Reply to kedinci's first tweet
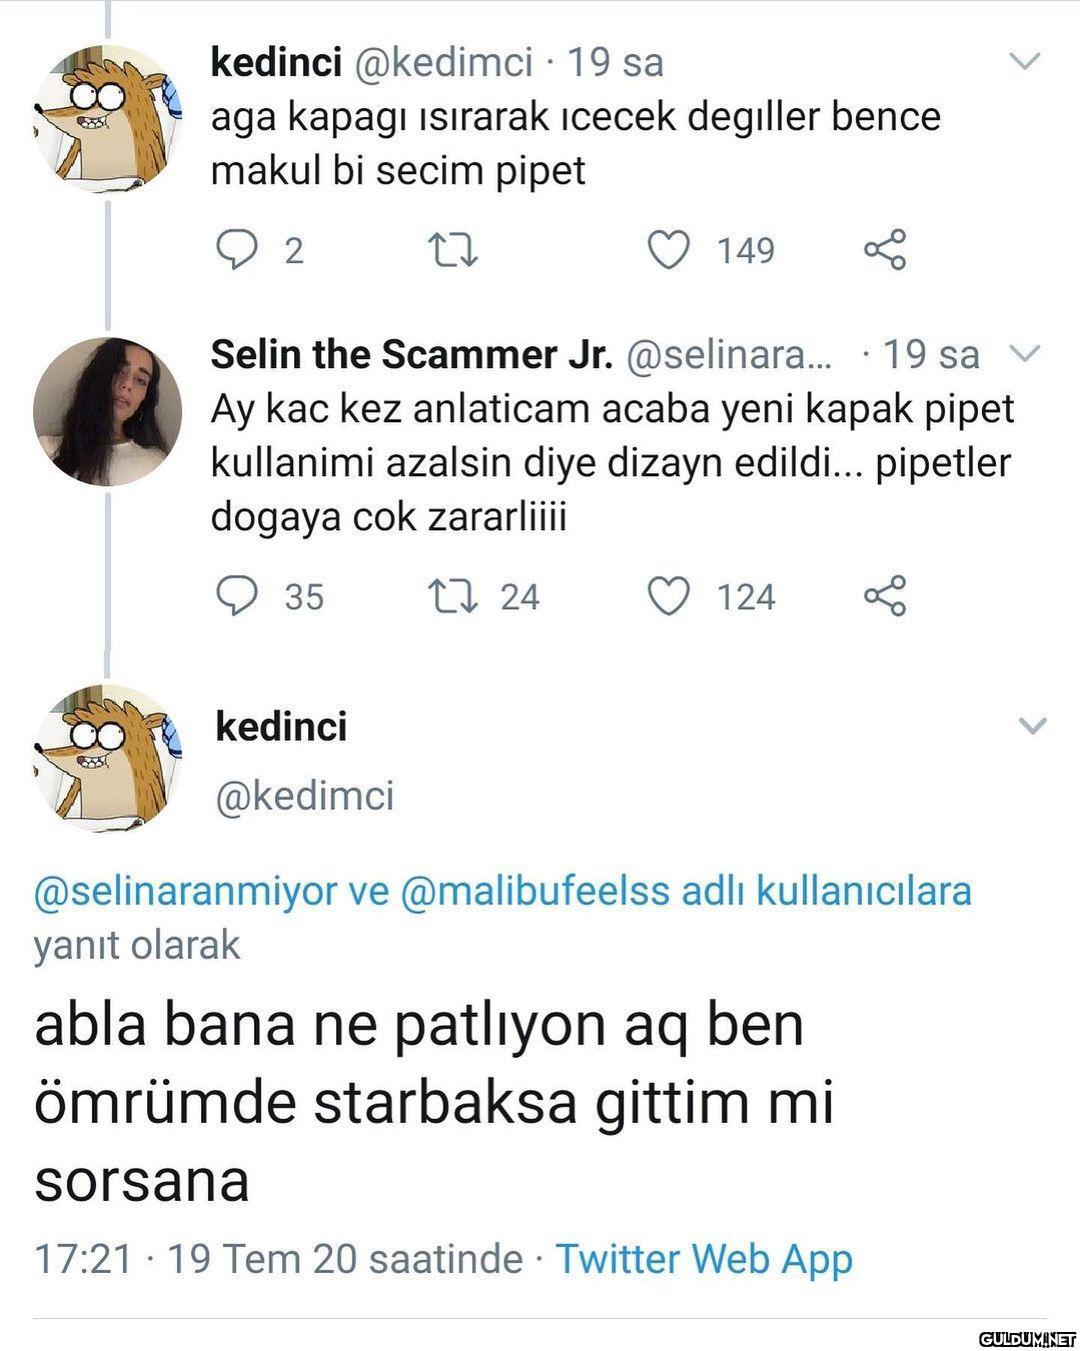The width and height of the screenshot is (1080, 1351). pyautogui.click(x=237, y=250)
